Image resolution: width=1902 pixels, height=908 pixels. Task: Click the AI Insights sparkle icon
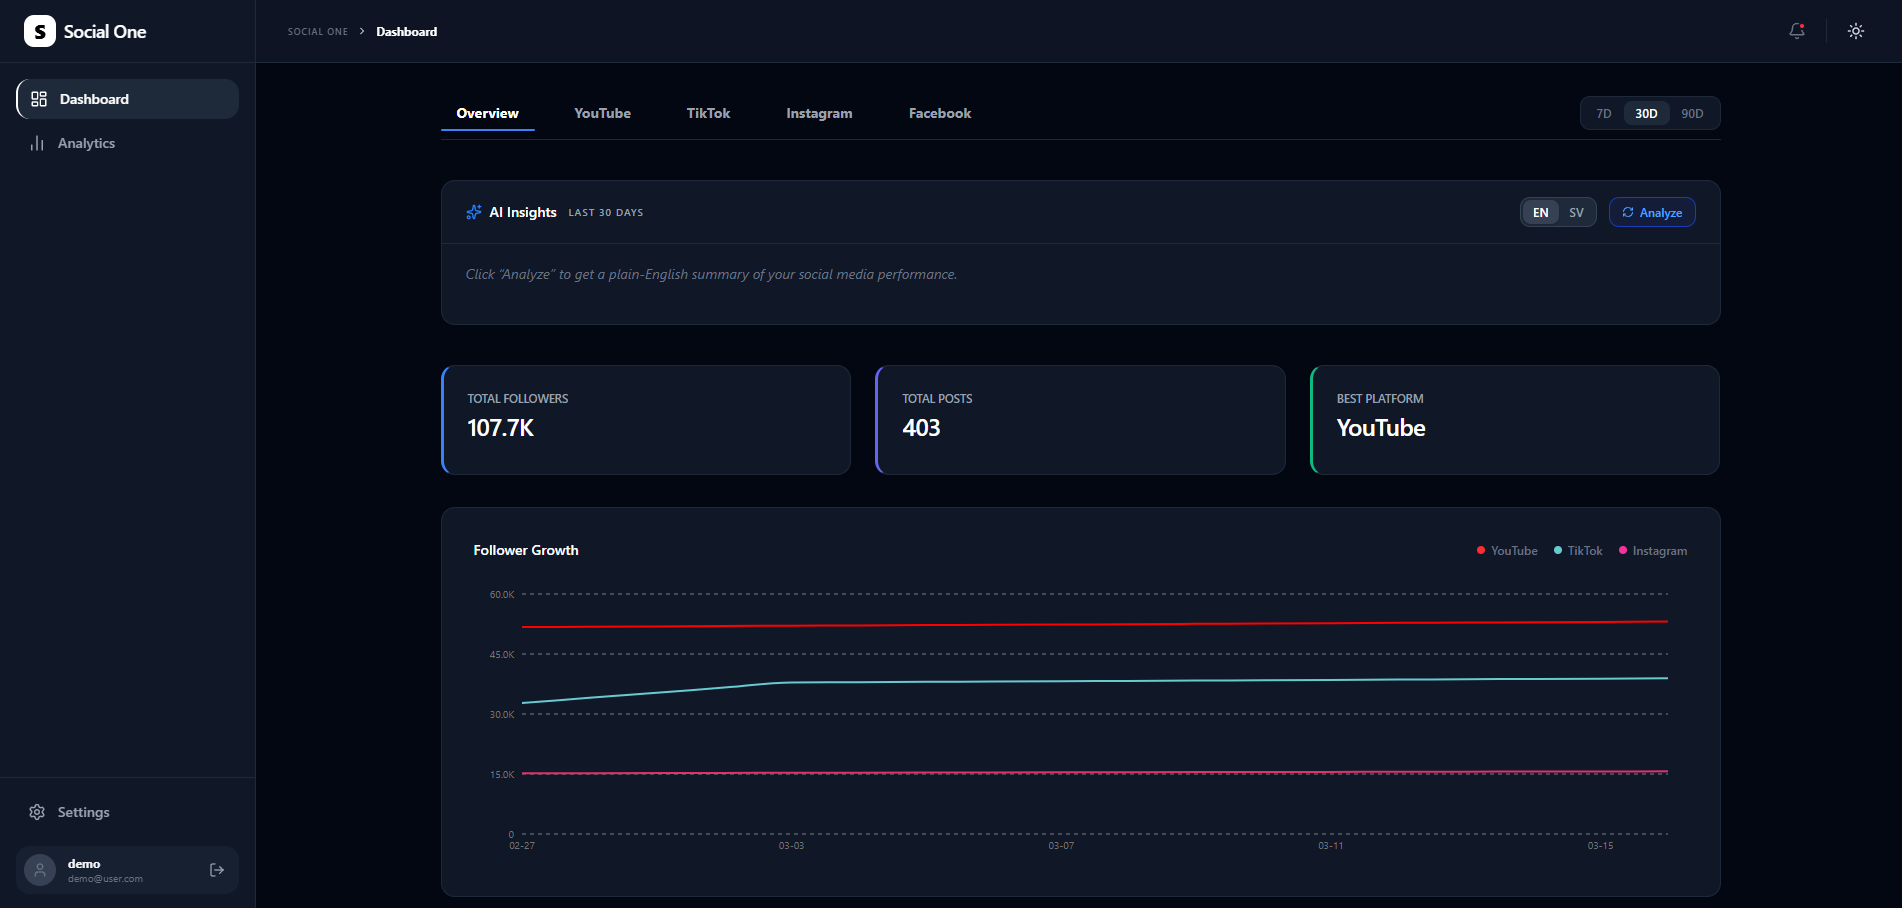coord(473,212)
